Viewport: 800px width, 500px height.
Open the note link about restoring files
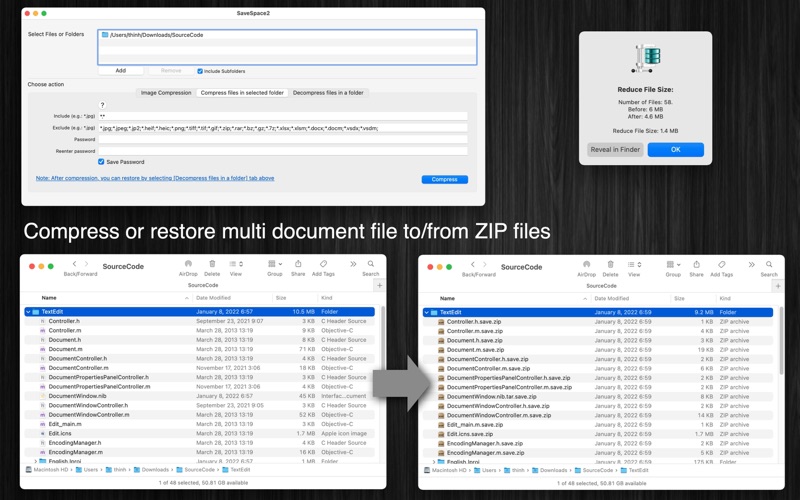coord(155,178)
